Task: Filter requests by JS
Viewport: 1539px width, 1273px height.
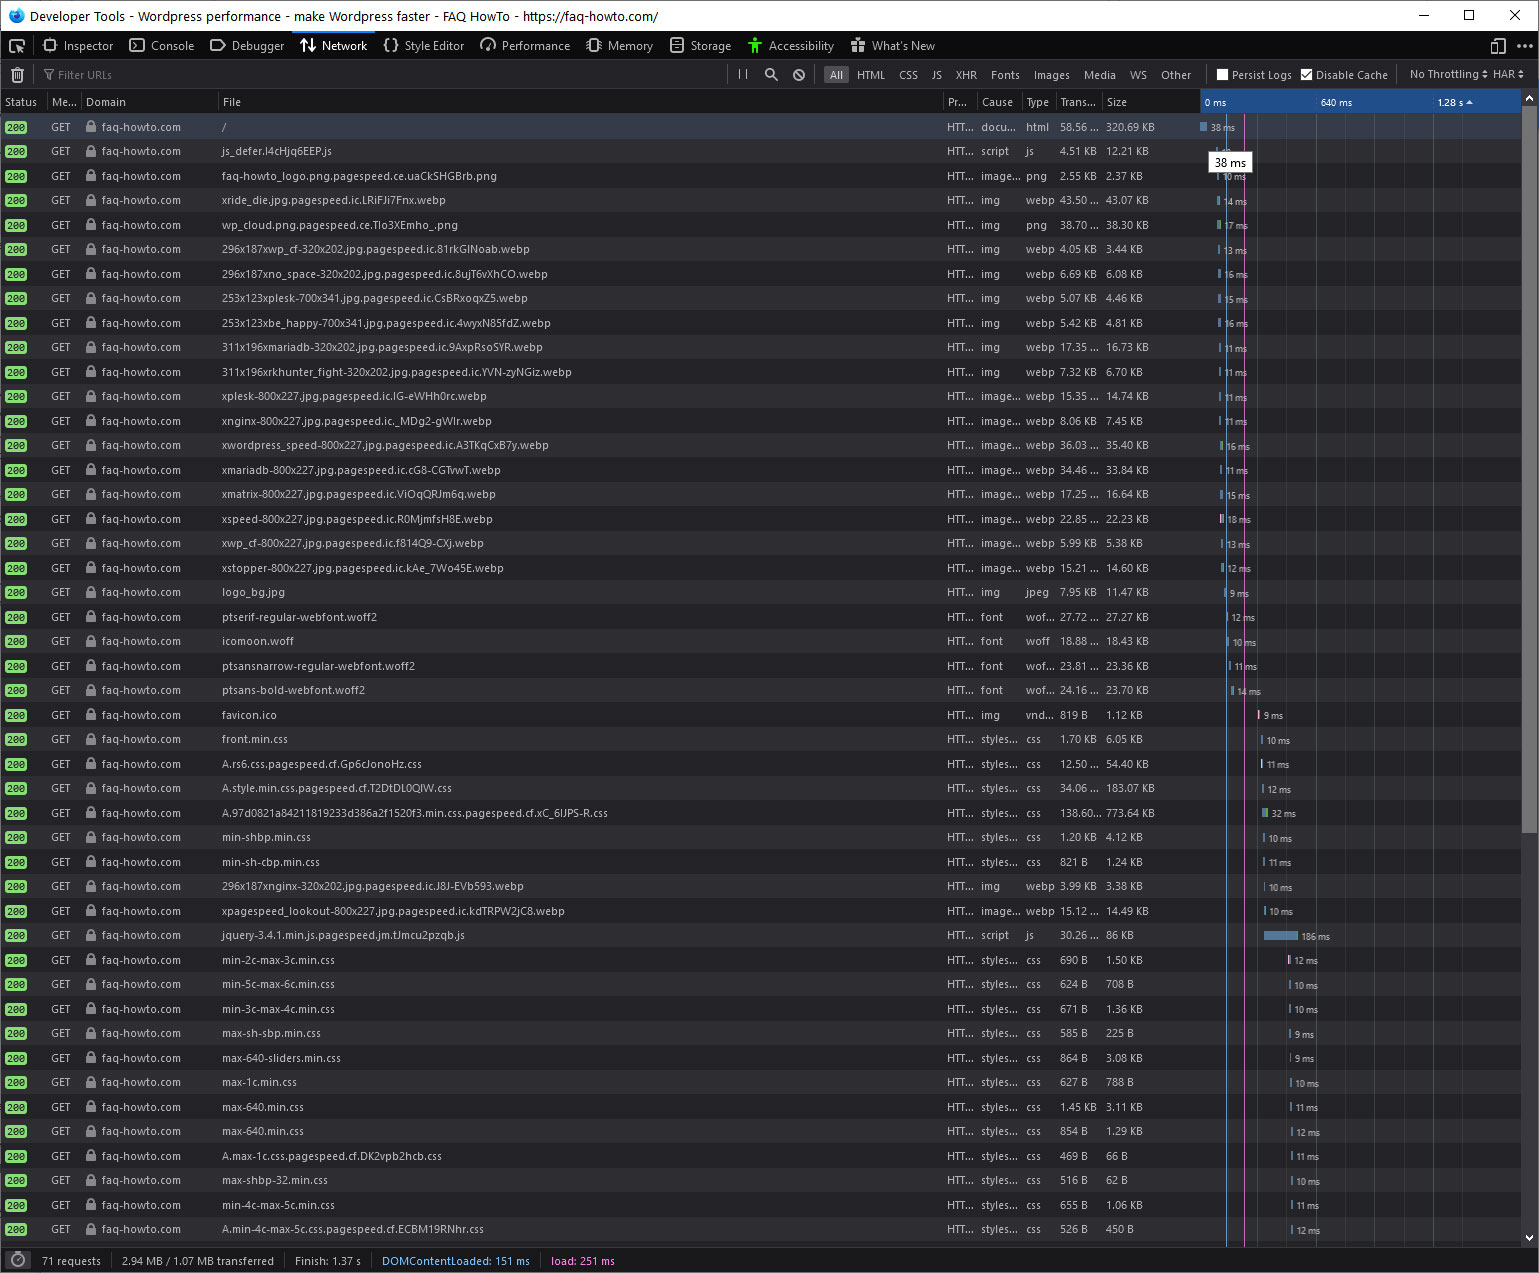Action: [937, 75]
